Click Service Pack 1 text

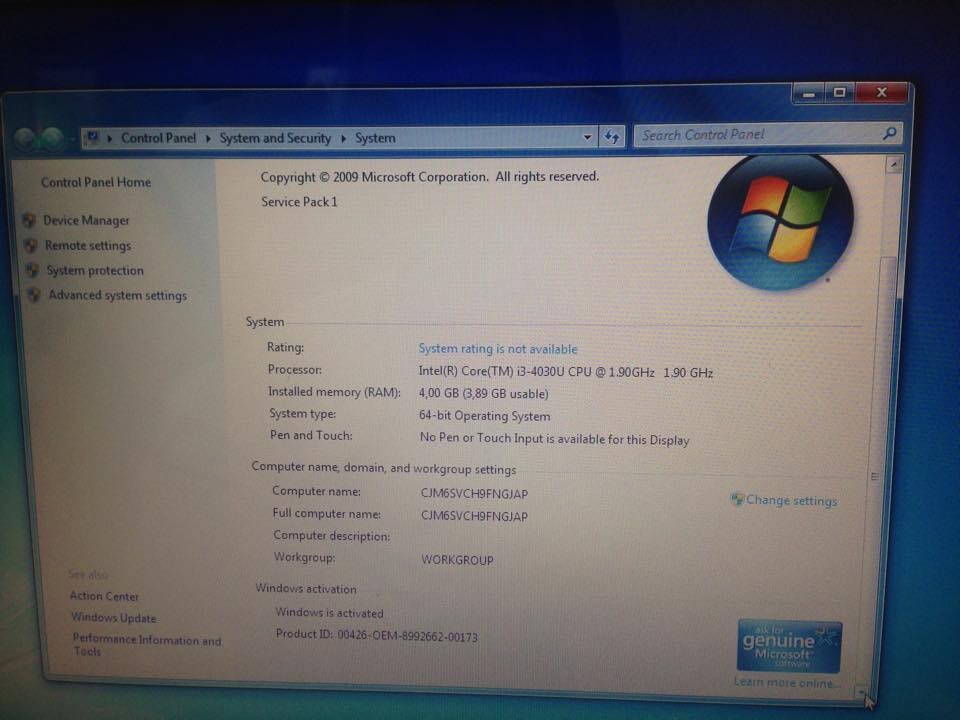pos(299,202)
